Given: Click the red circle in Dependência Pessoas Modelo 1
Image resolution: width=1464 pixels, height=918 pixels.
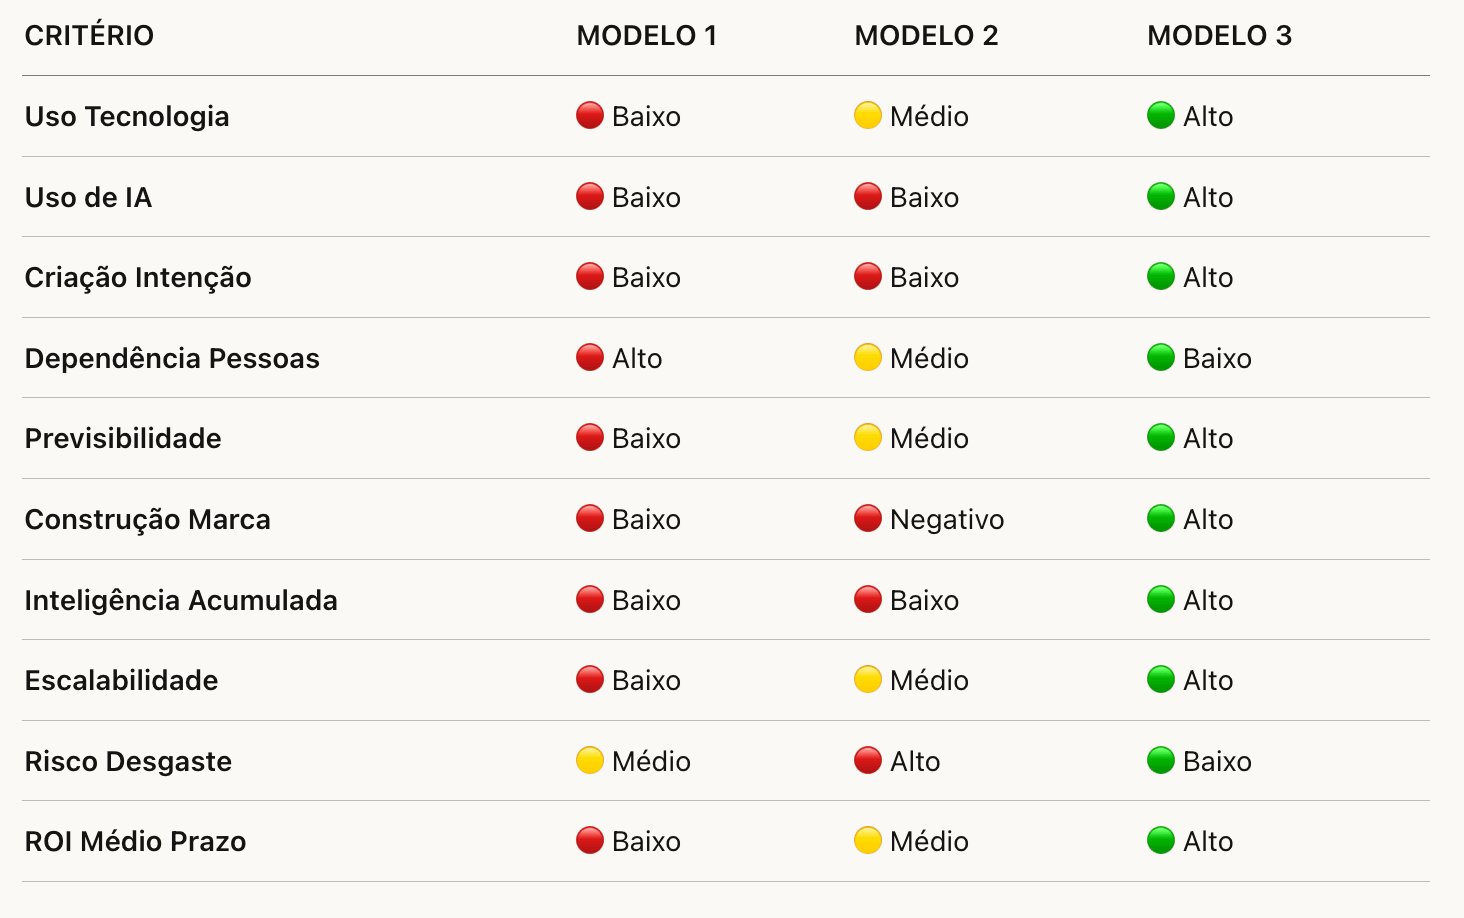Looking at the screenshot, I should pyautogui.click(x=590, y=358).
